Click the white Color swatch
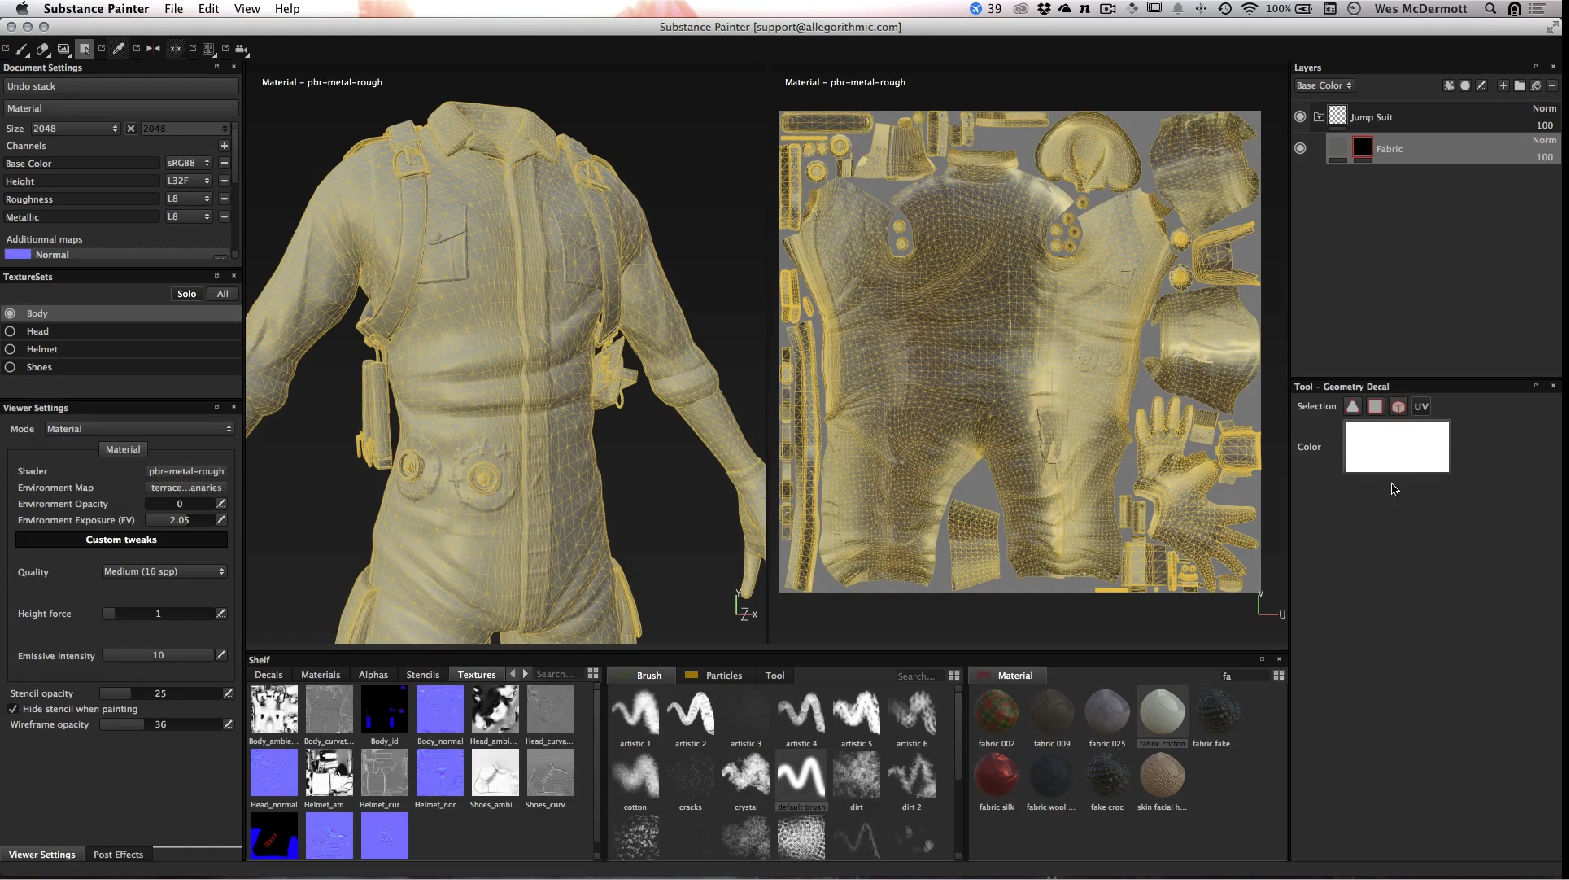The height and width of the screenshot is (880, 1569). [1396, 447]
